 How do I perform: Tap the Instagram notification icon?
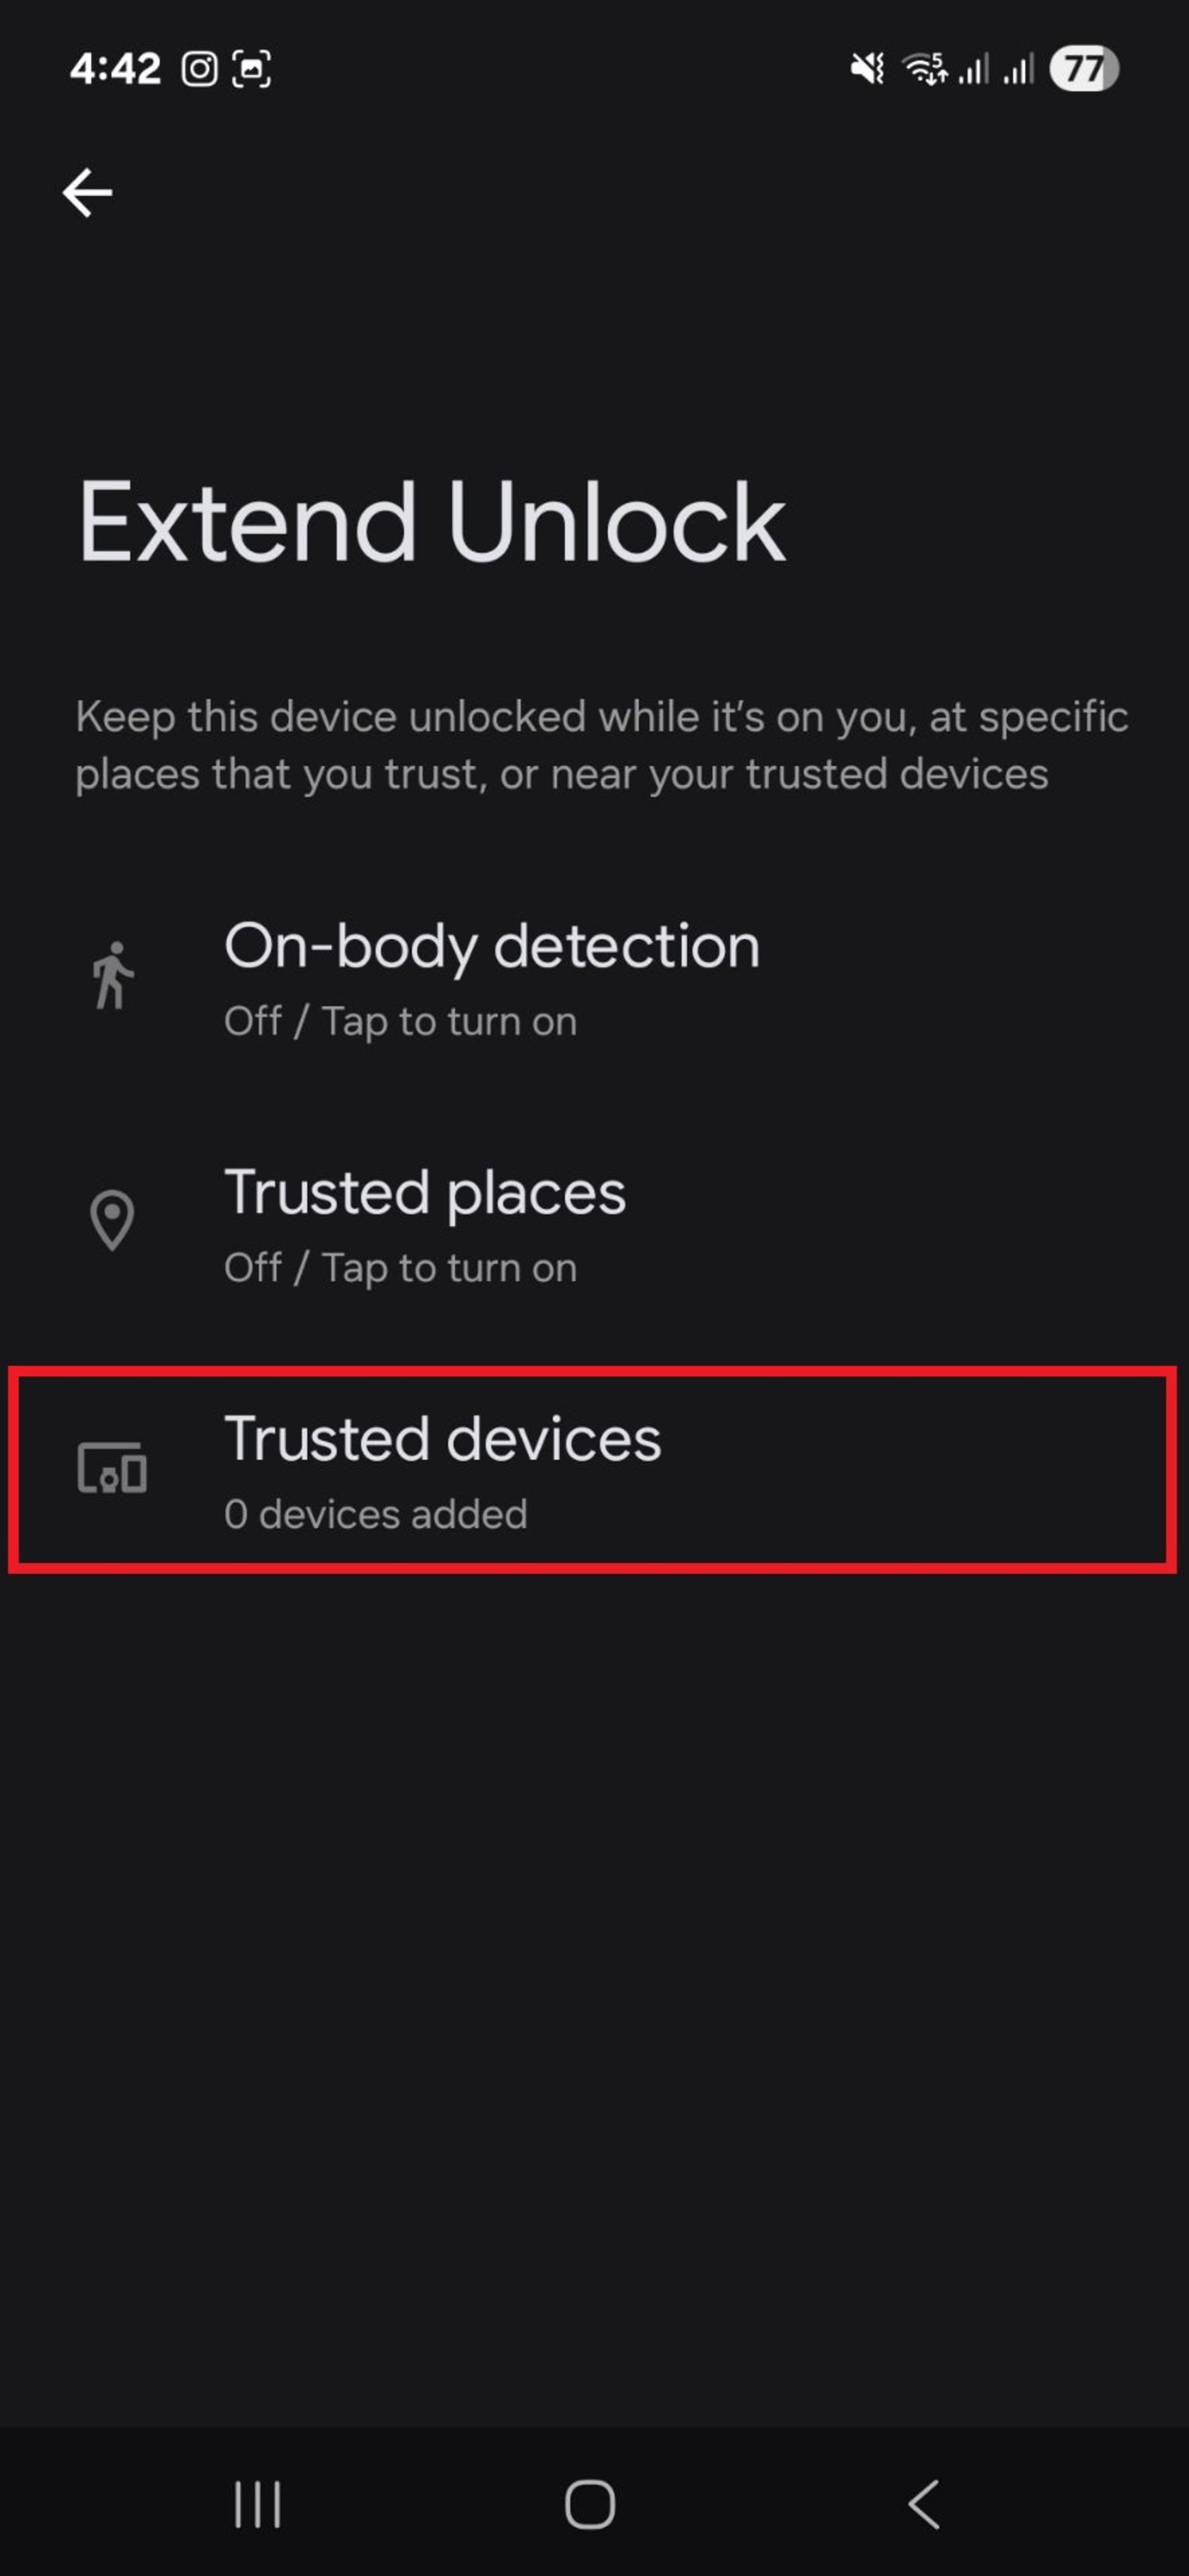tap(199, 69)
